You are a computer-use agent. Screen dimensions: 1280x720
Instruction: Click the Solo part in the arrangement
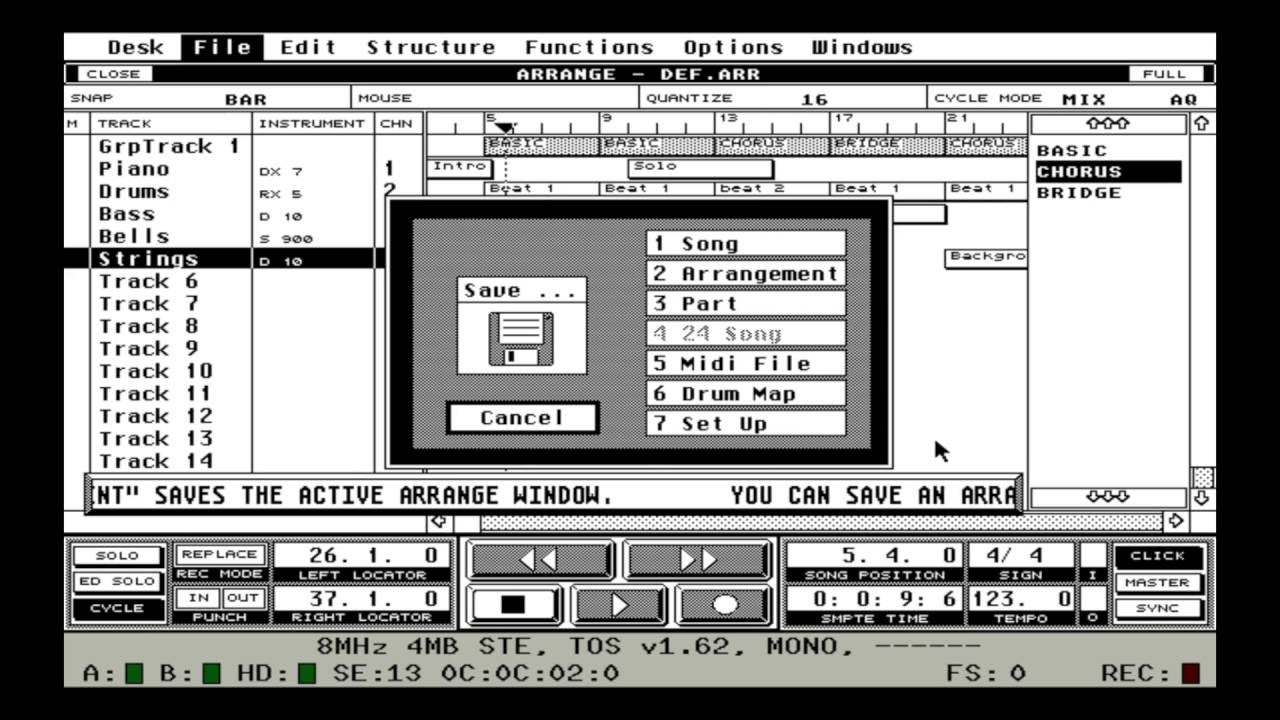click(700, 167)
